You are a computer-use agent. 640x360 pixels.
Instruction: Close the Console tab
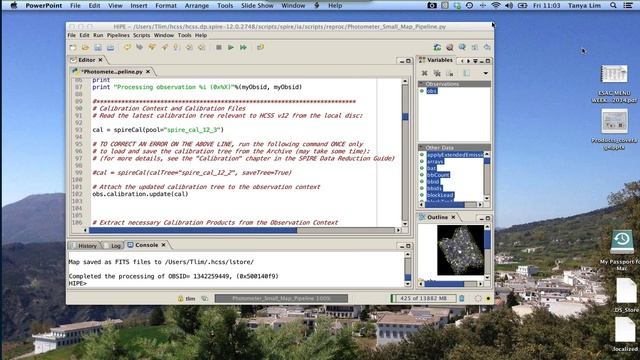(163, 245)
